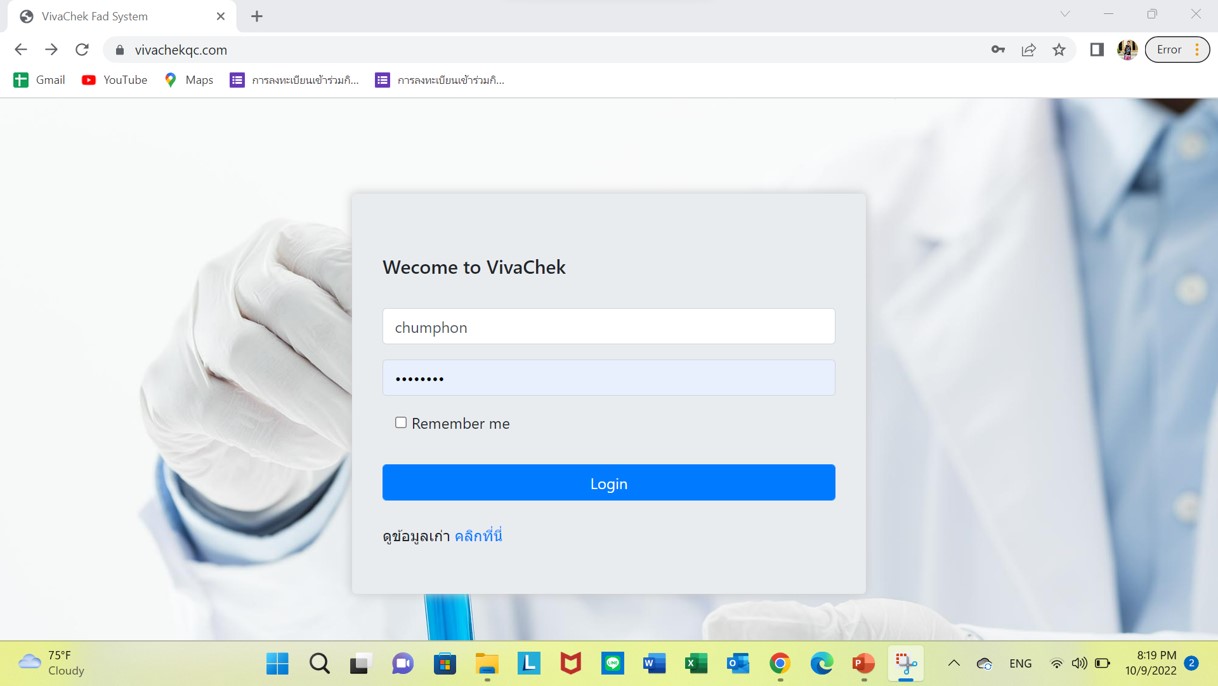Open the Maps bookmark
1218x686 pixels.
[x=189, y=80]
